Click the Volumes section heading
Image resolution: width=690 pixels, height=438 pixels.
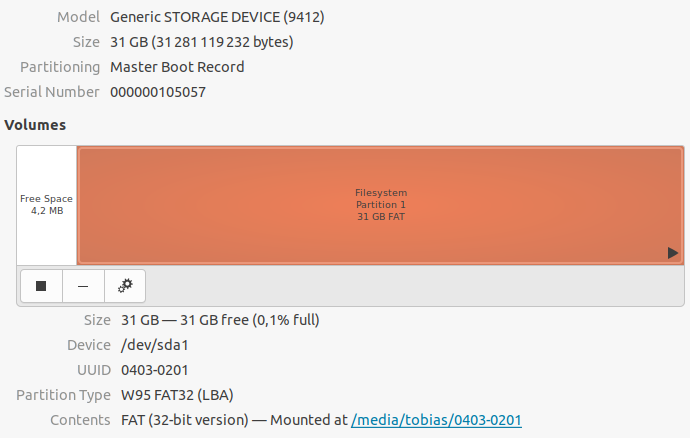[35, 125]
